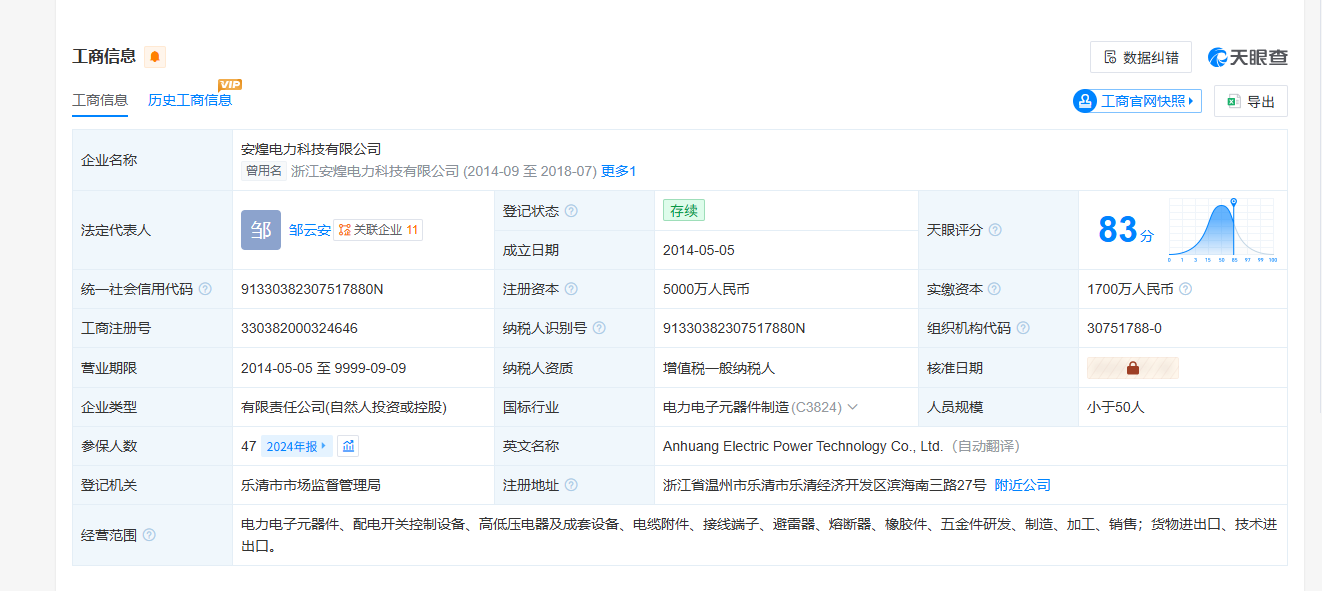This screenshot has height=591, width=1322.
Task: Click help icon beside 注册地址
Action: tap(571, 485)
